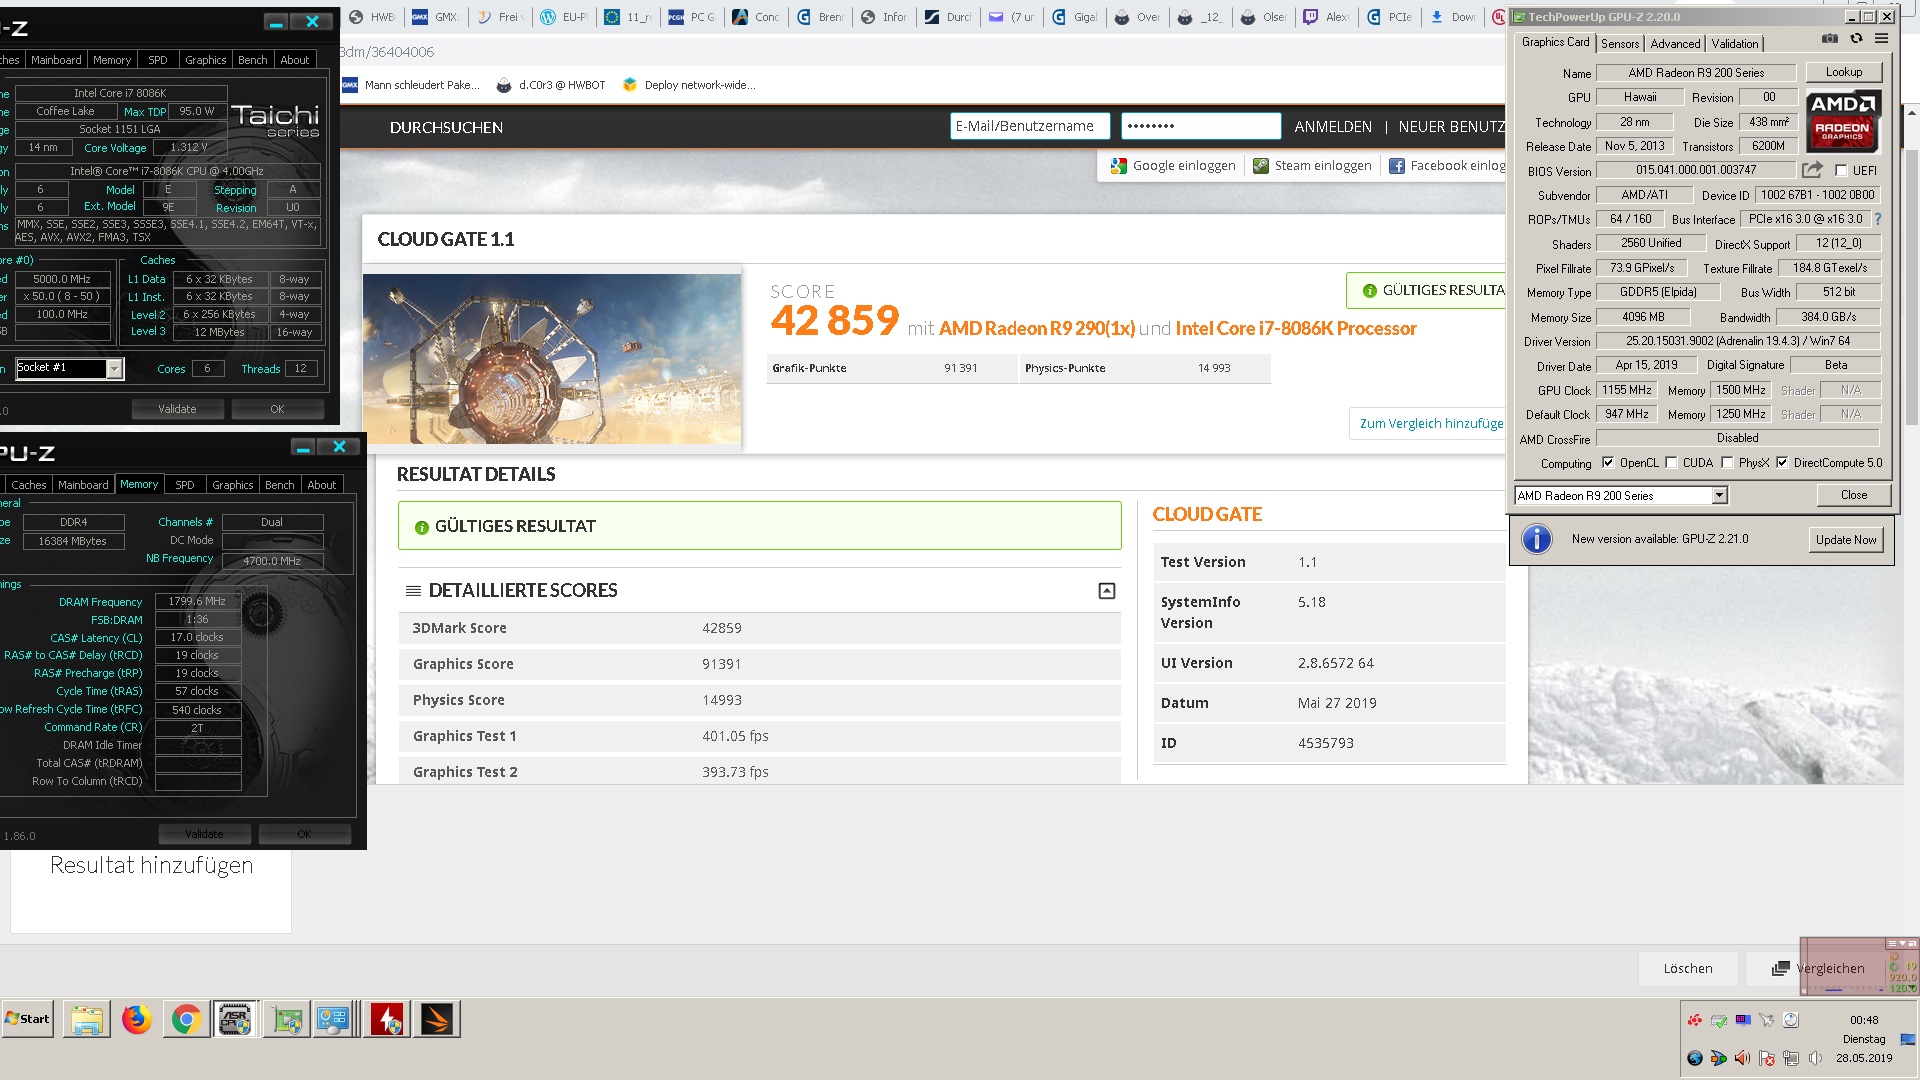The image size is (1920, 1080).
Task: Launch Firefox from the taskbar
Action: (137, 1019)
